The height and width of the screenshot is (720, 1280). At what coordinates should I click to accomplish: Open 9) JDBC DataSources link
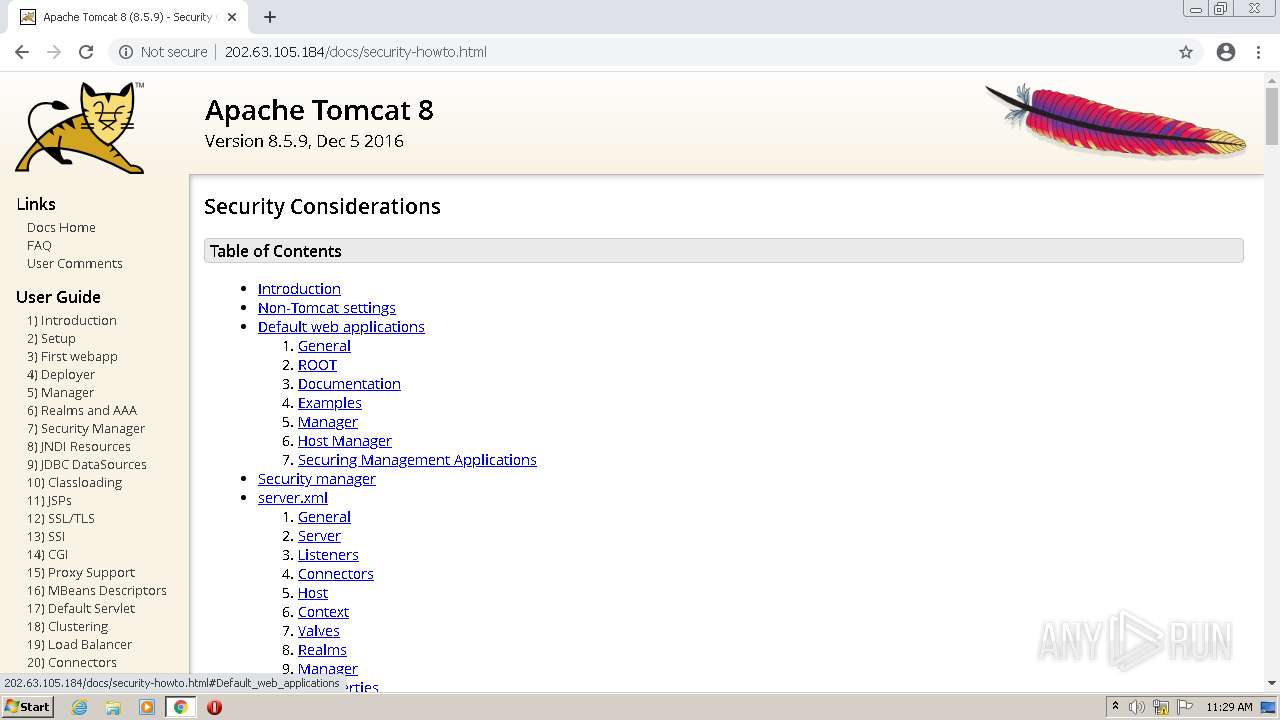(87, 464)
